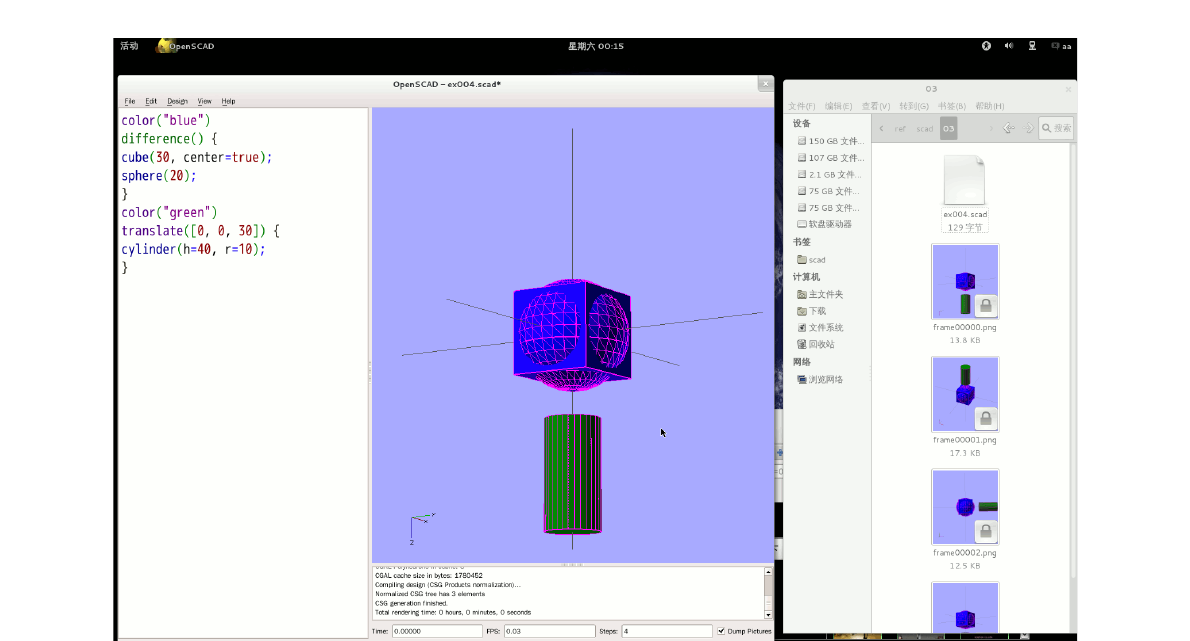Open 书签(B) menu in file manager
Viewport: 1190px width, 641px height.
coord(952,106)
